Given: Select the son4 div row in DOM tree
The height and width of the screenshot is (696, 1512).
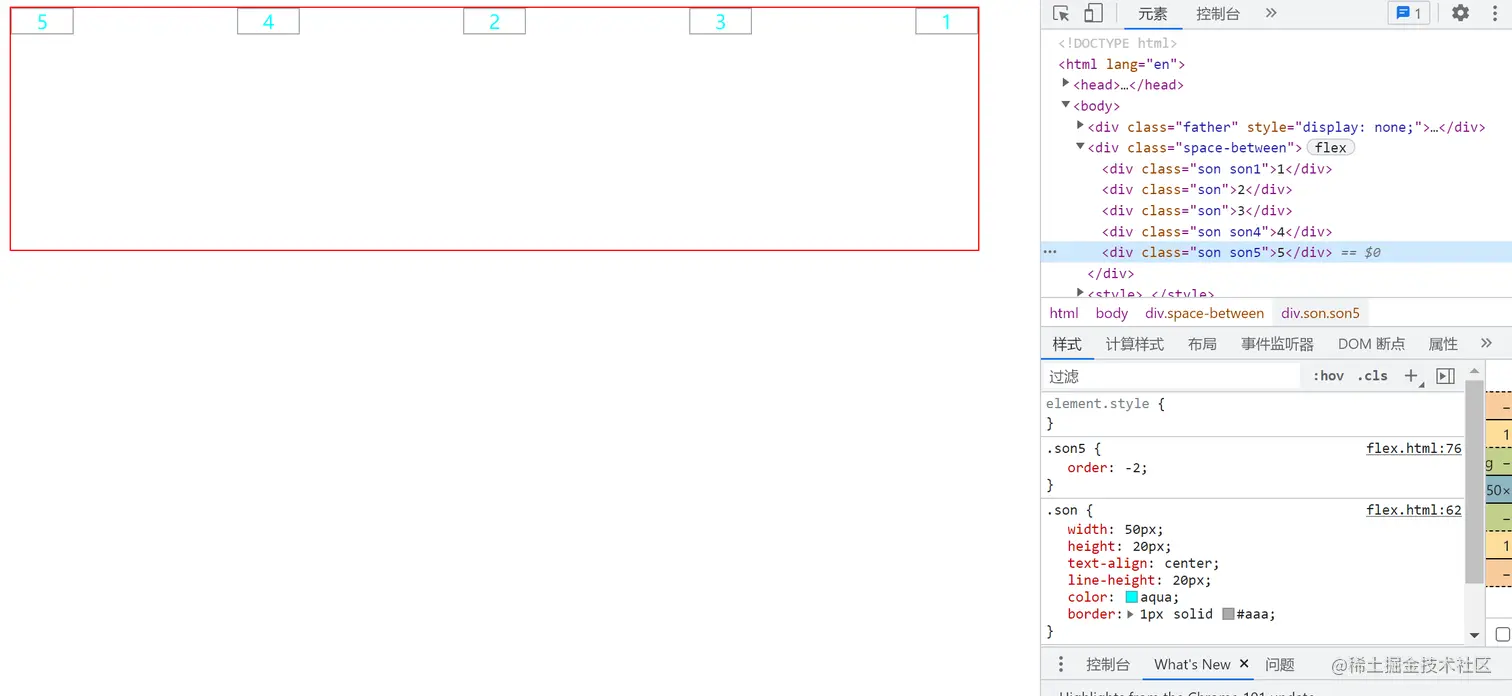Looking at the screenshot, I should (x=1276, y=232).
